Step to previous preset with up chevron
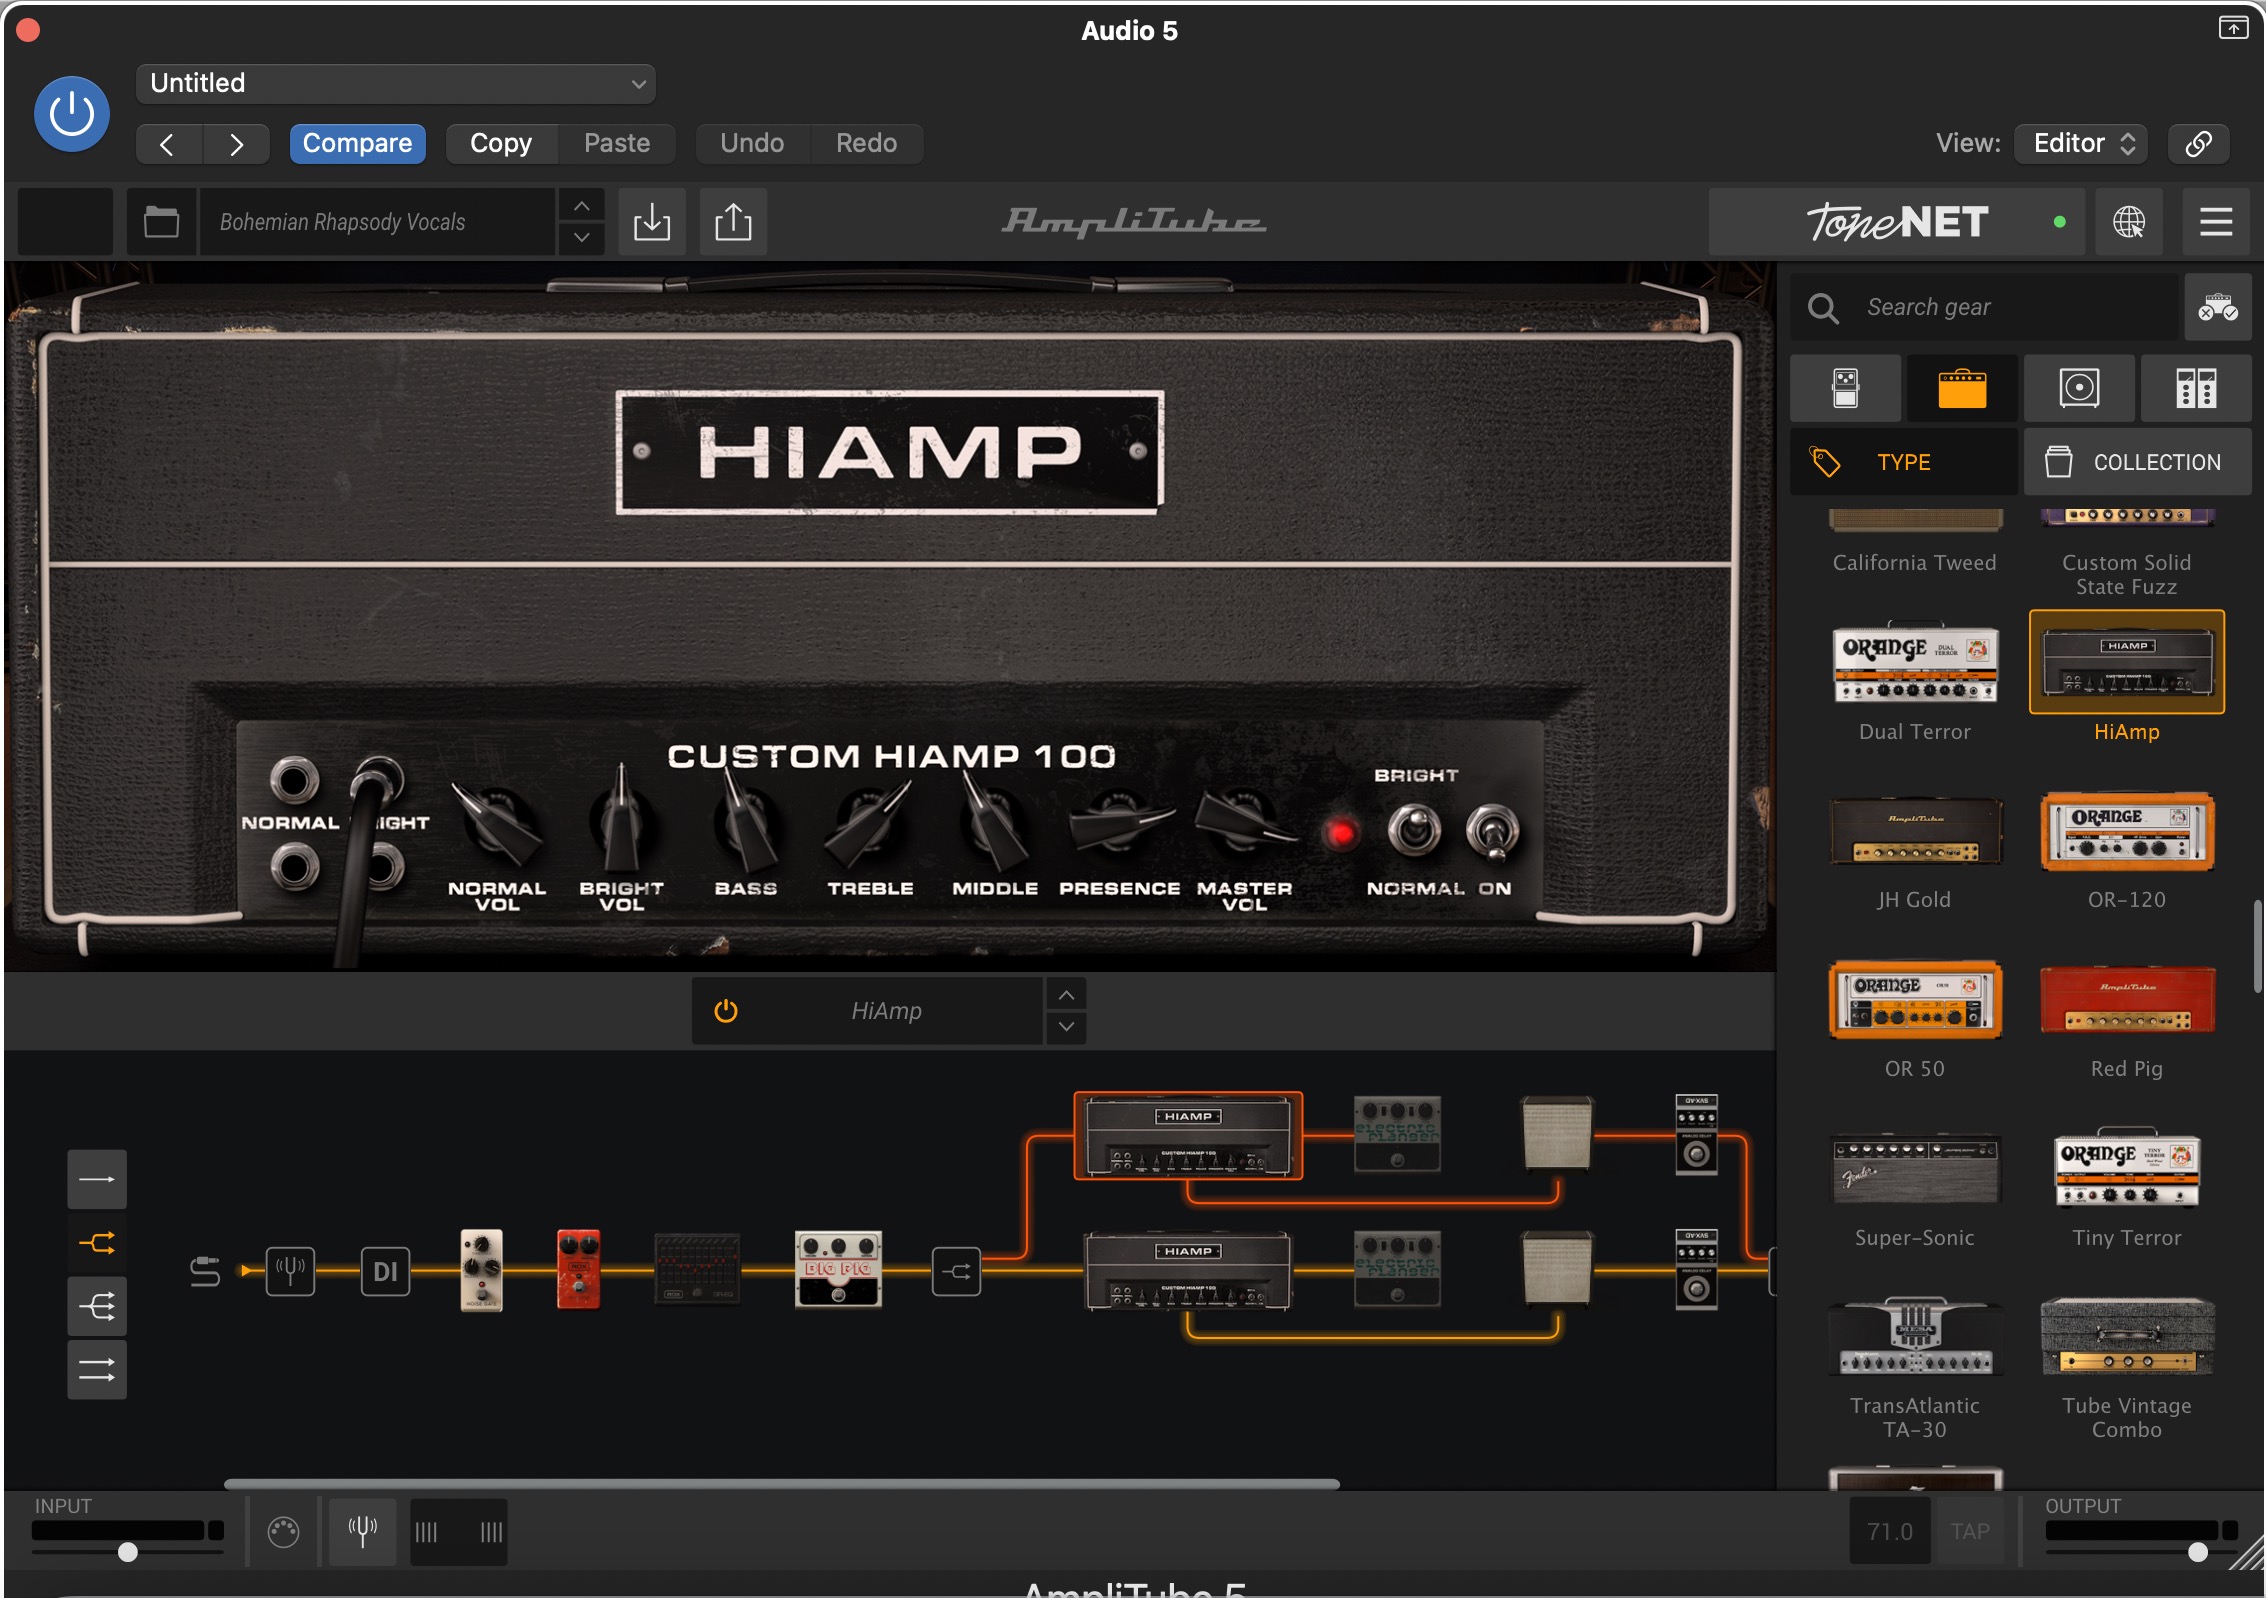This screenshot has height=1598, width=2266. (581, 206)
